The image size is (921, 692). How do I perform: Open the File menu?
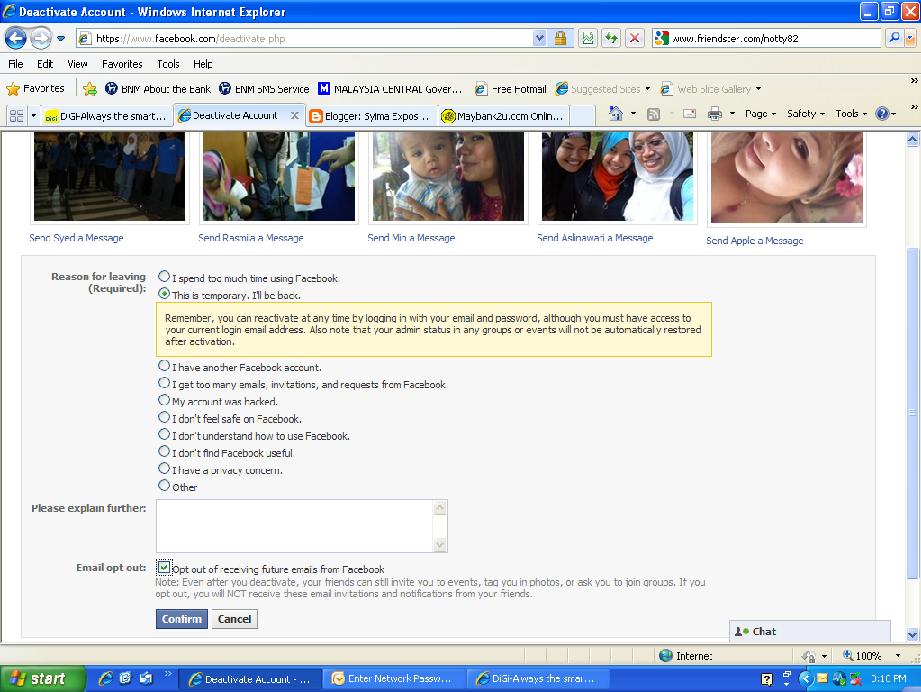(x=16, y=64)
